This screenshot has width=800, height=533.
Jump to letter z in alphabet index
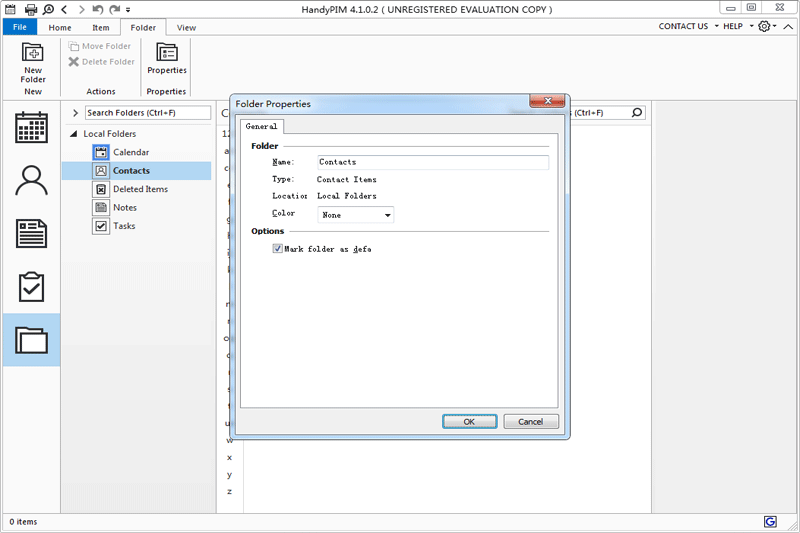coord(230,491)
